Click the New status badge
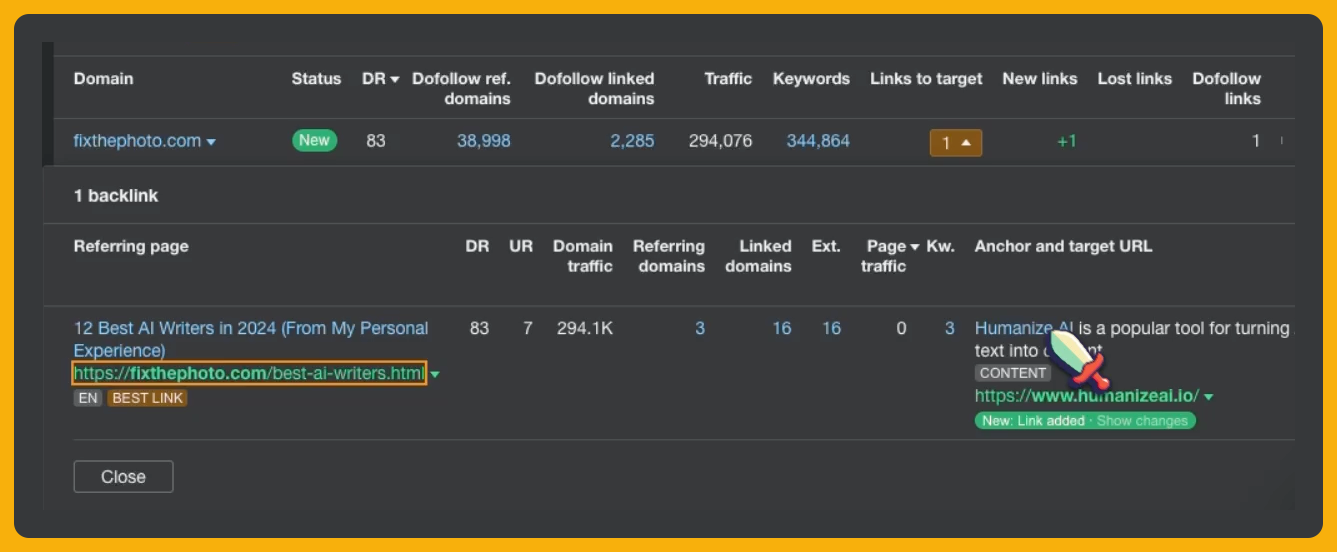Image resolution: width=1337 pixels, height=552 pixels. tap(314, 141)
